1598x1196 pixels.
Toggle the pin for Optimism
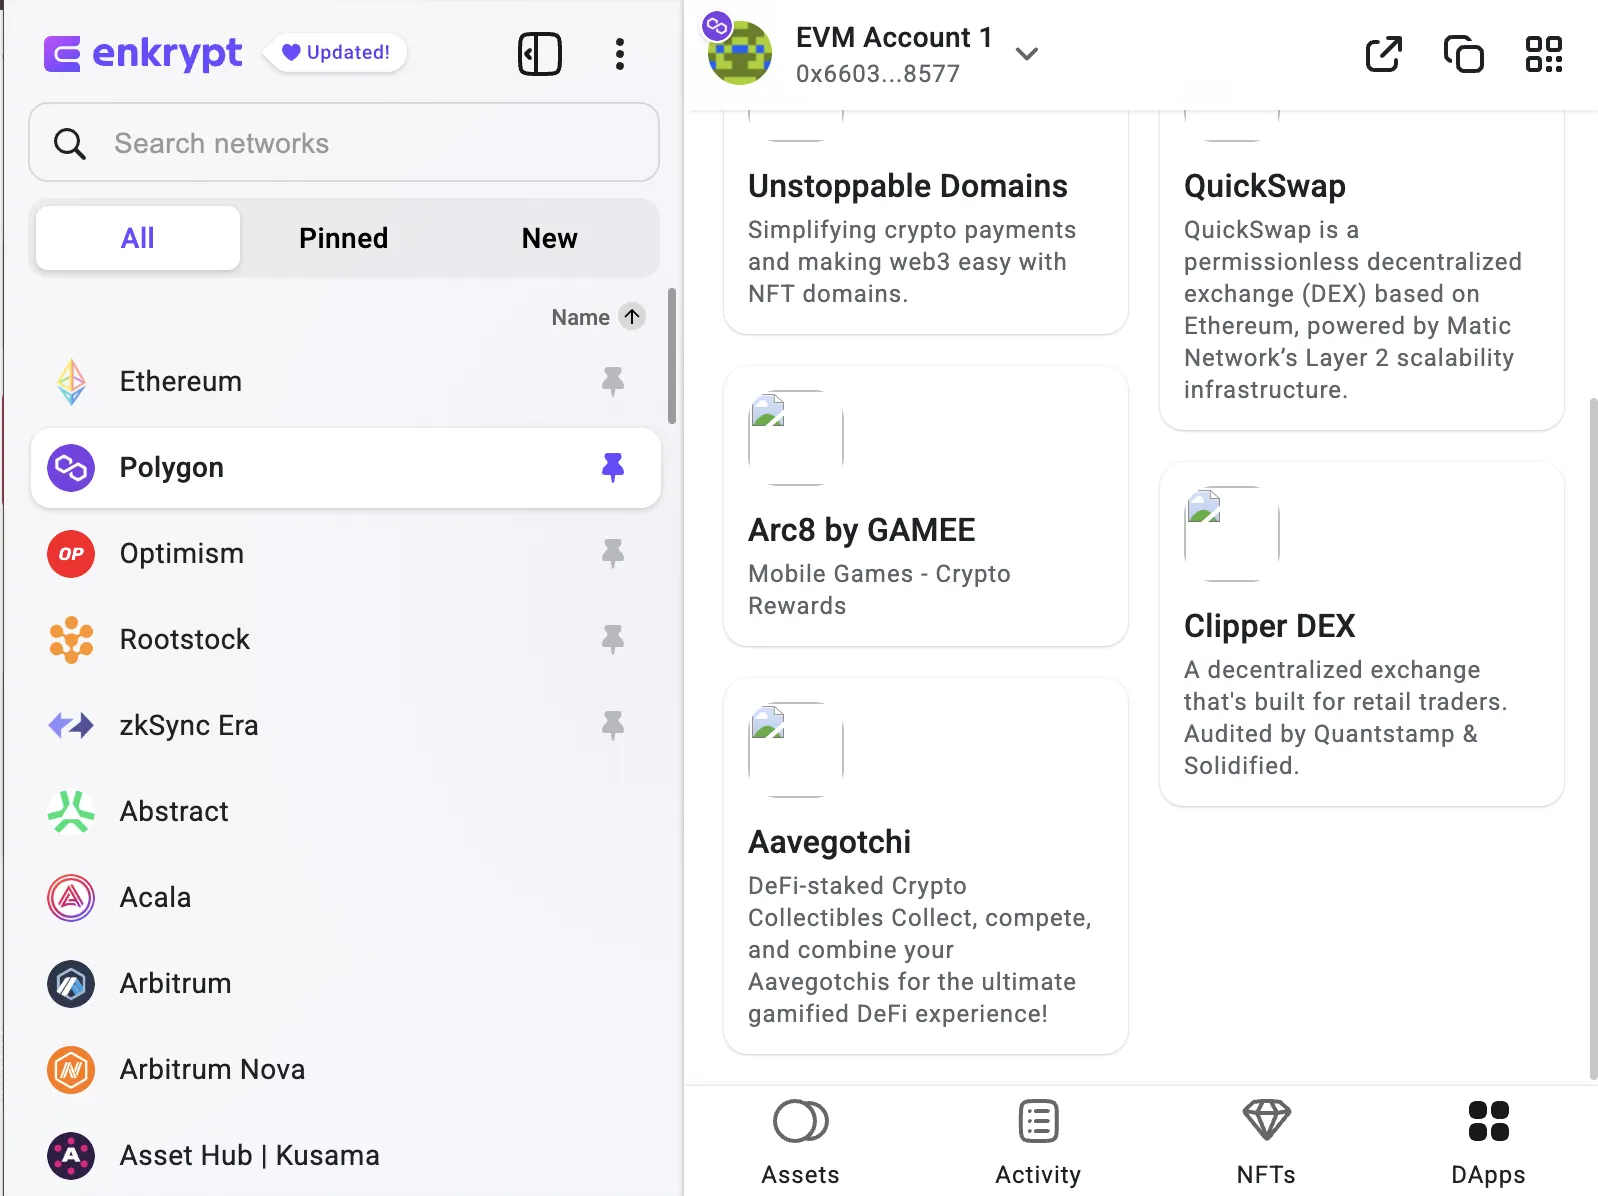pyautogui.click(x=613, y=553)
